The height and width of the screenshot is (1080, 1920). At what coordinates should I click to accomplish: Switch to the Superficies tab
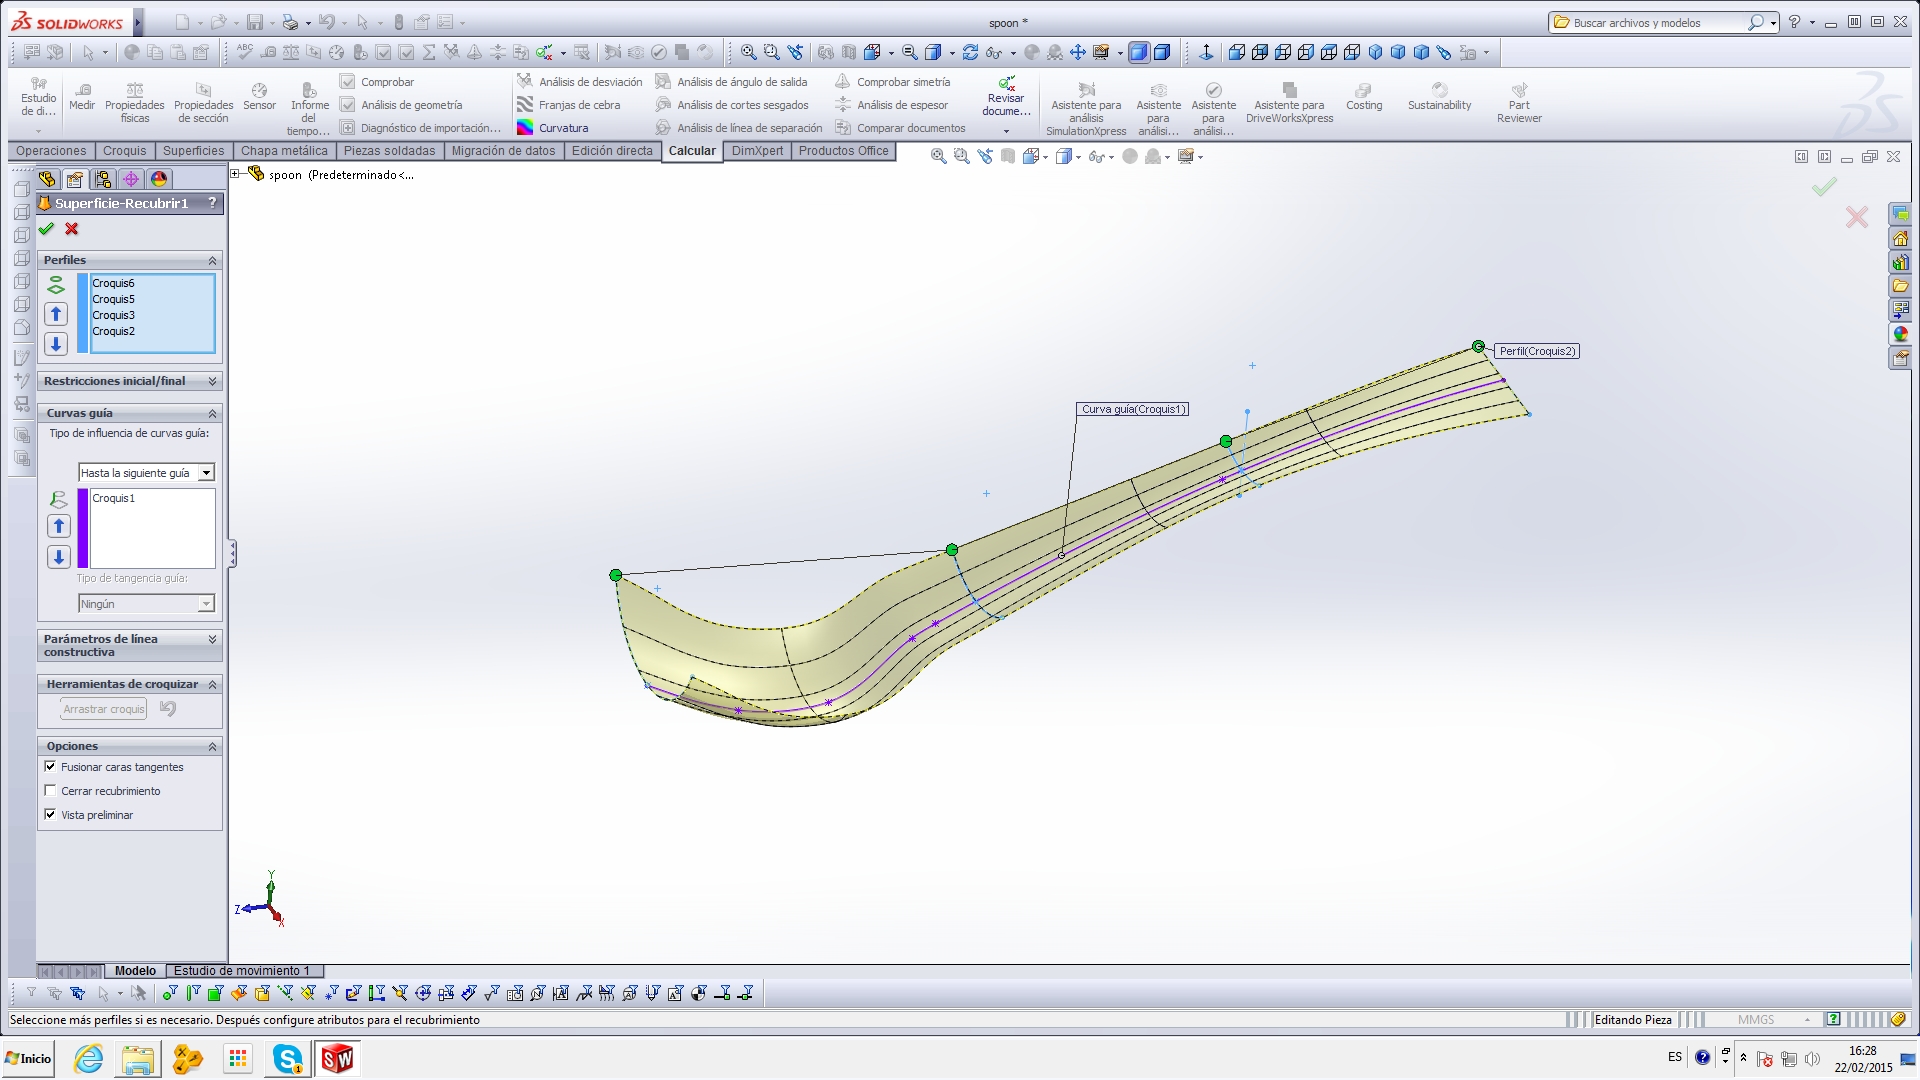pyautogui.click(x=193, y=151)
